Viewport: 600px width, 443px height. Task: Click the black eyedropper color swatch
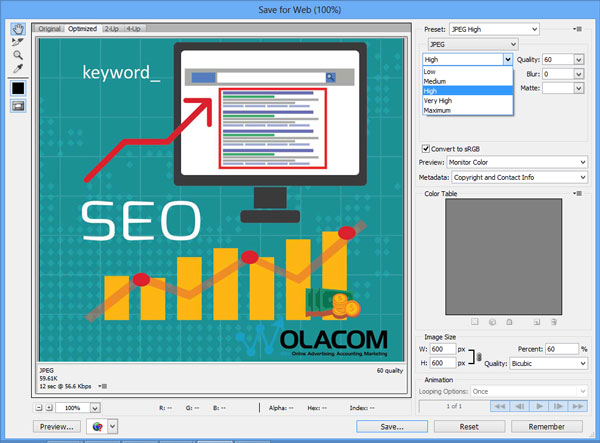(18, 88)
